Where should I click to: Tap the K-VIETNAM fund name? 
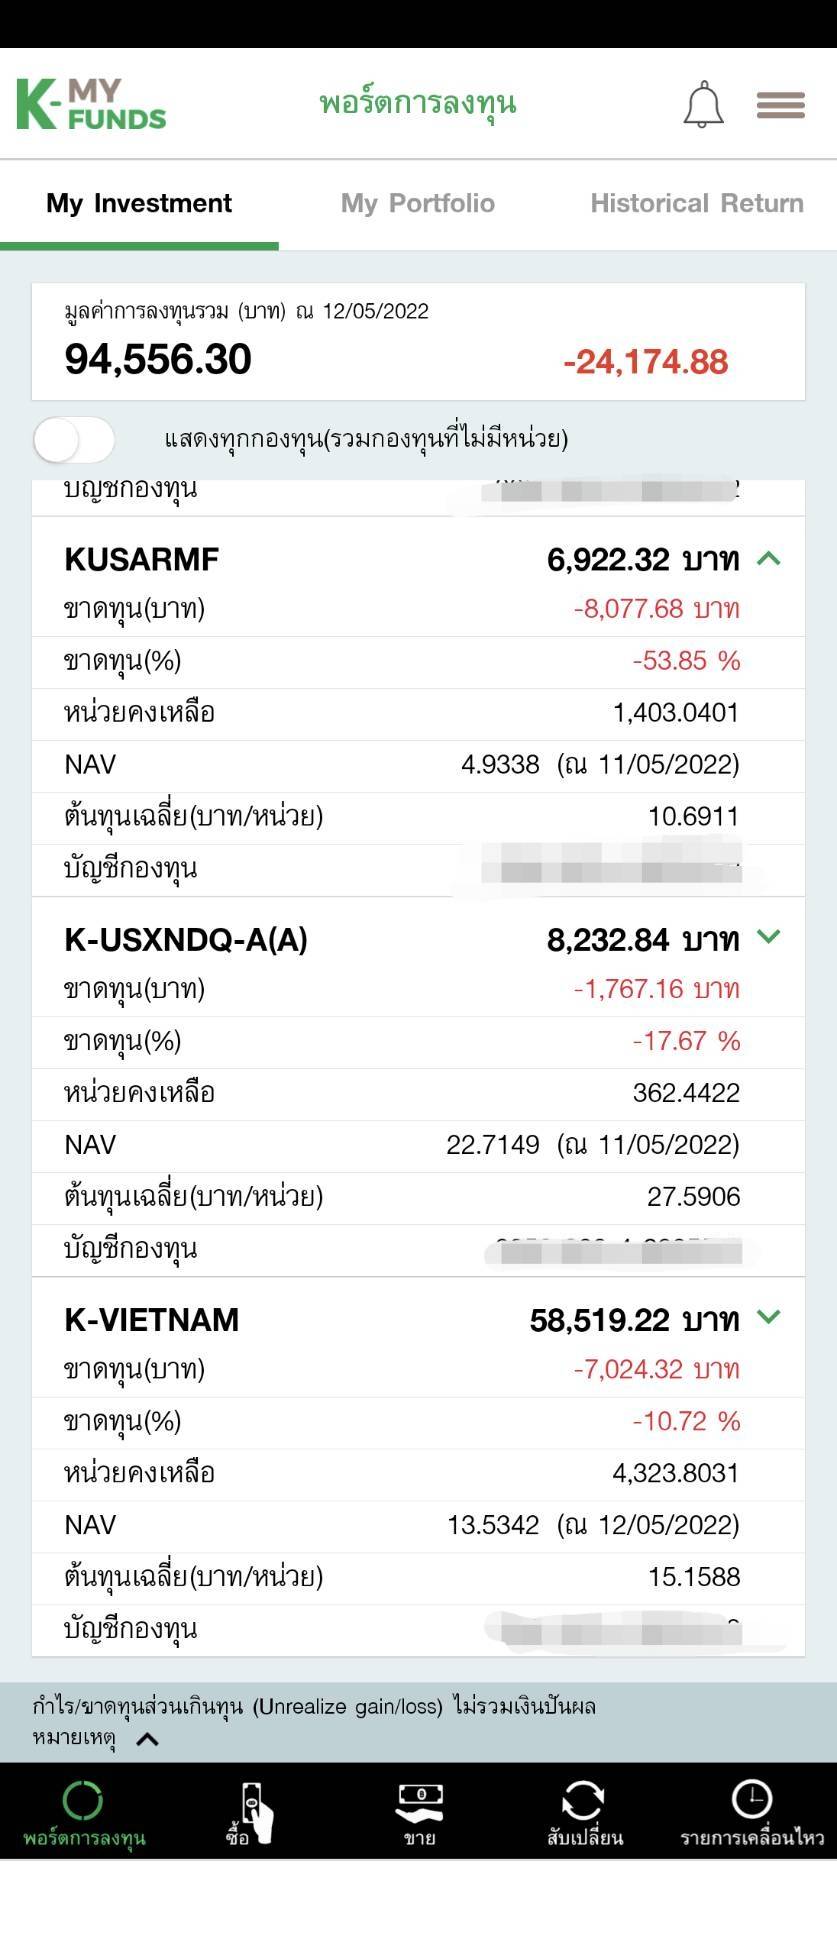(151, 1320)
